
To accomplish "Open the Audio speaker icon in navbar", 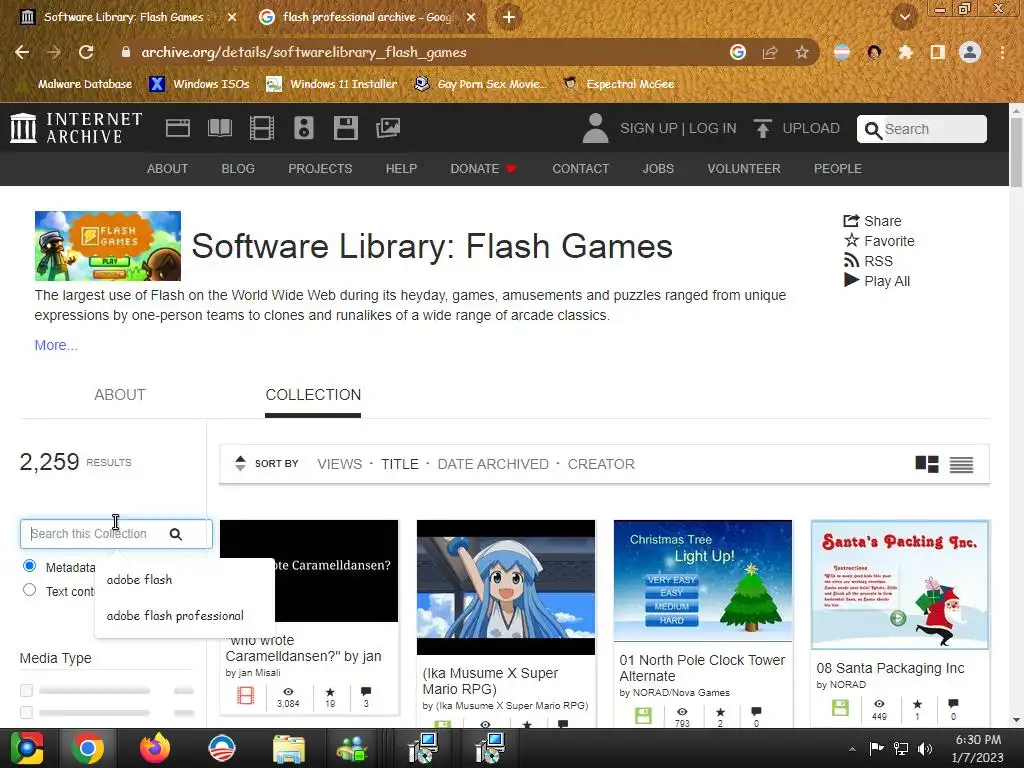I will [304, 128].
